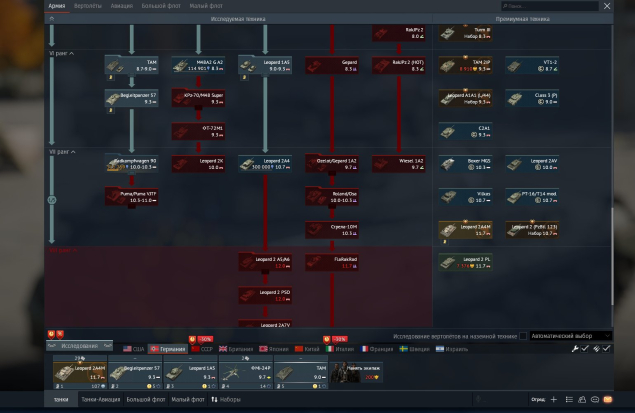Screen dimensions: 635x413
Task: Select the Leopard 1A5 card in research tree
Action: coord(265,65)
